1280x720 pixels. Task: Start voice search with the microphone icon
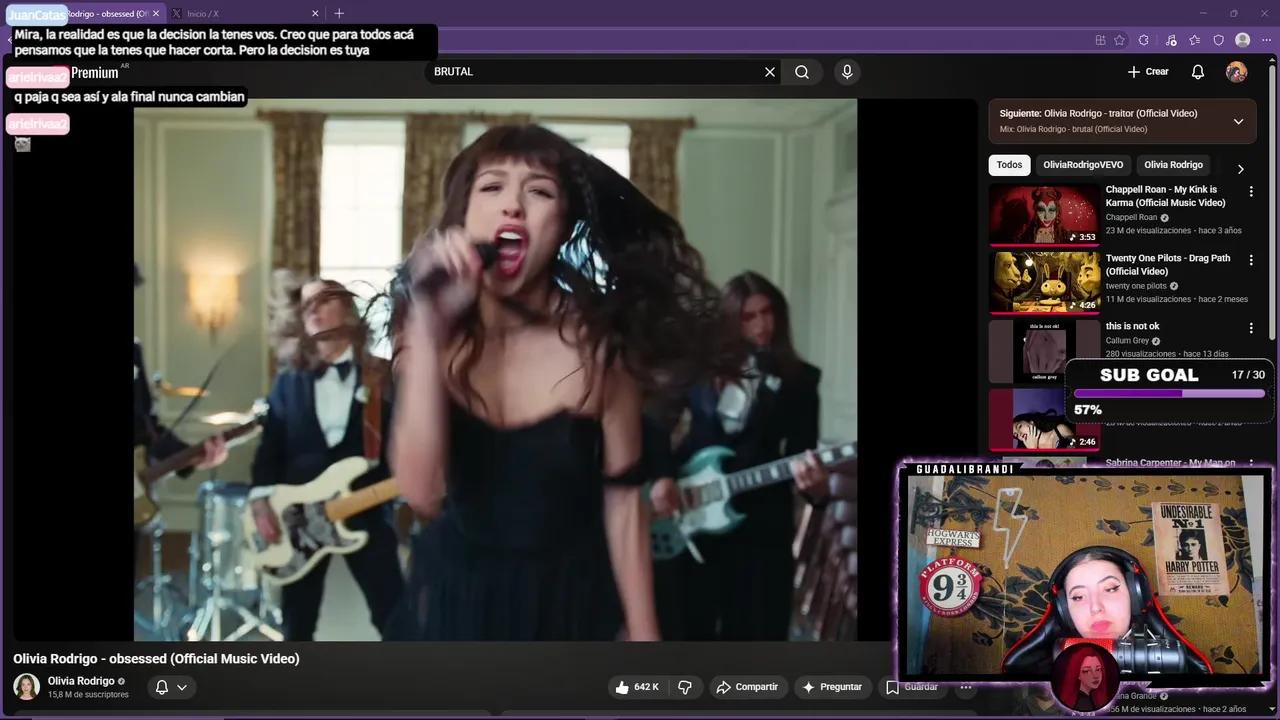tap(847, 72)
